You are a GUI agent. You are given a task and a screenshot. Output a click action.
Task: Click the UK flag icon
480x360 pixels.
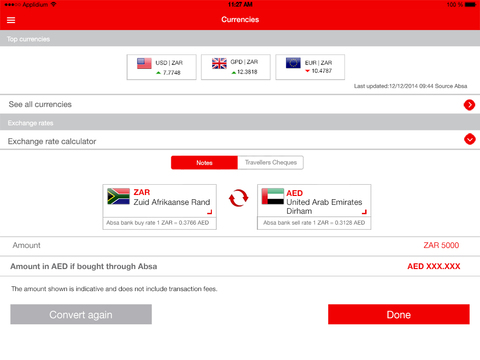click(x=219, y=63)
